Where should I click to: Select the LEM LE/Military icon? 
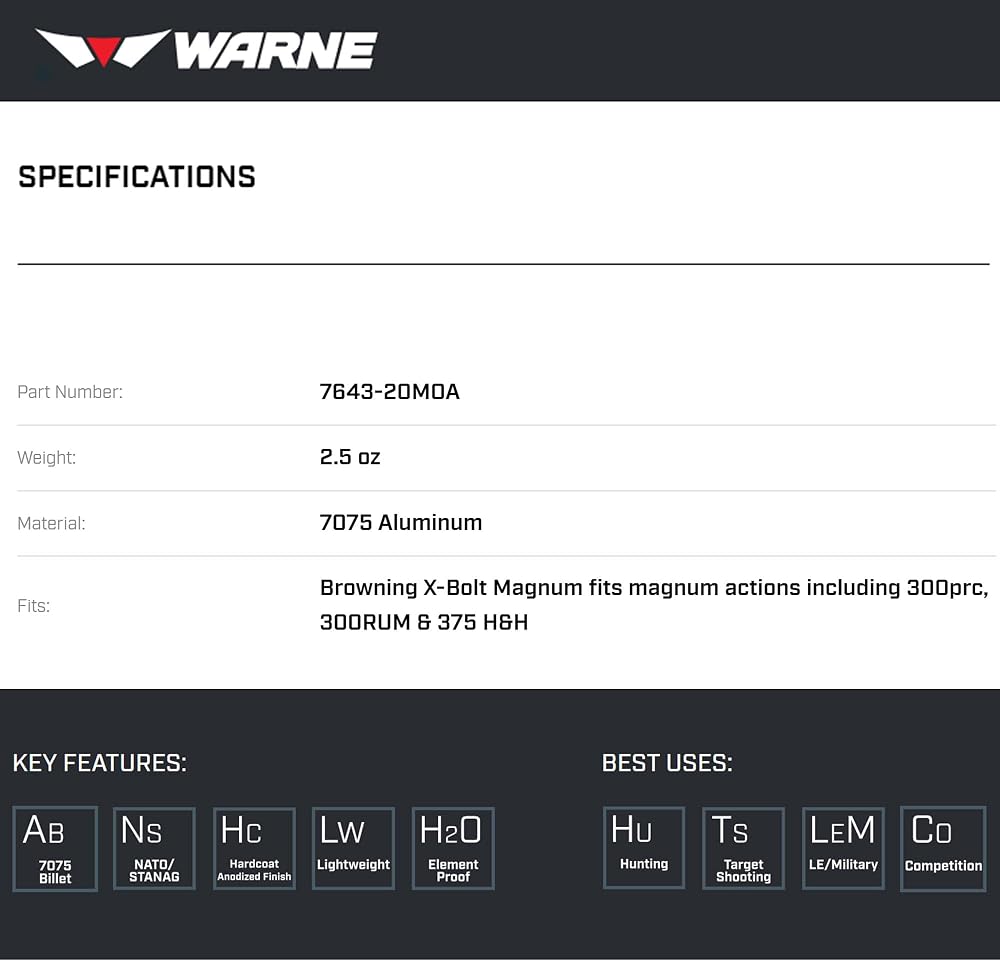click(x=843, y=848)
